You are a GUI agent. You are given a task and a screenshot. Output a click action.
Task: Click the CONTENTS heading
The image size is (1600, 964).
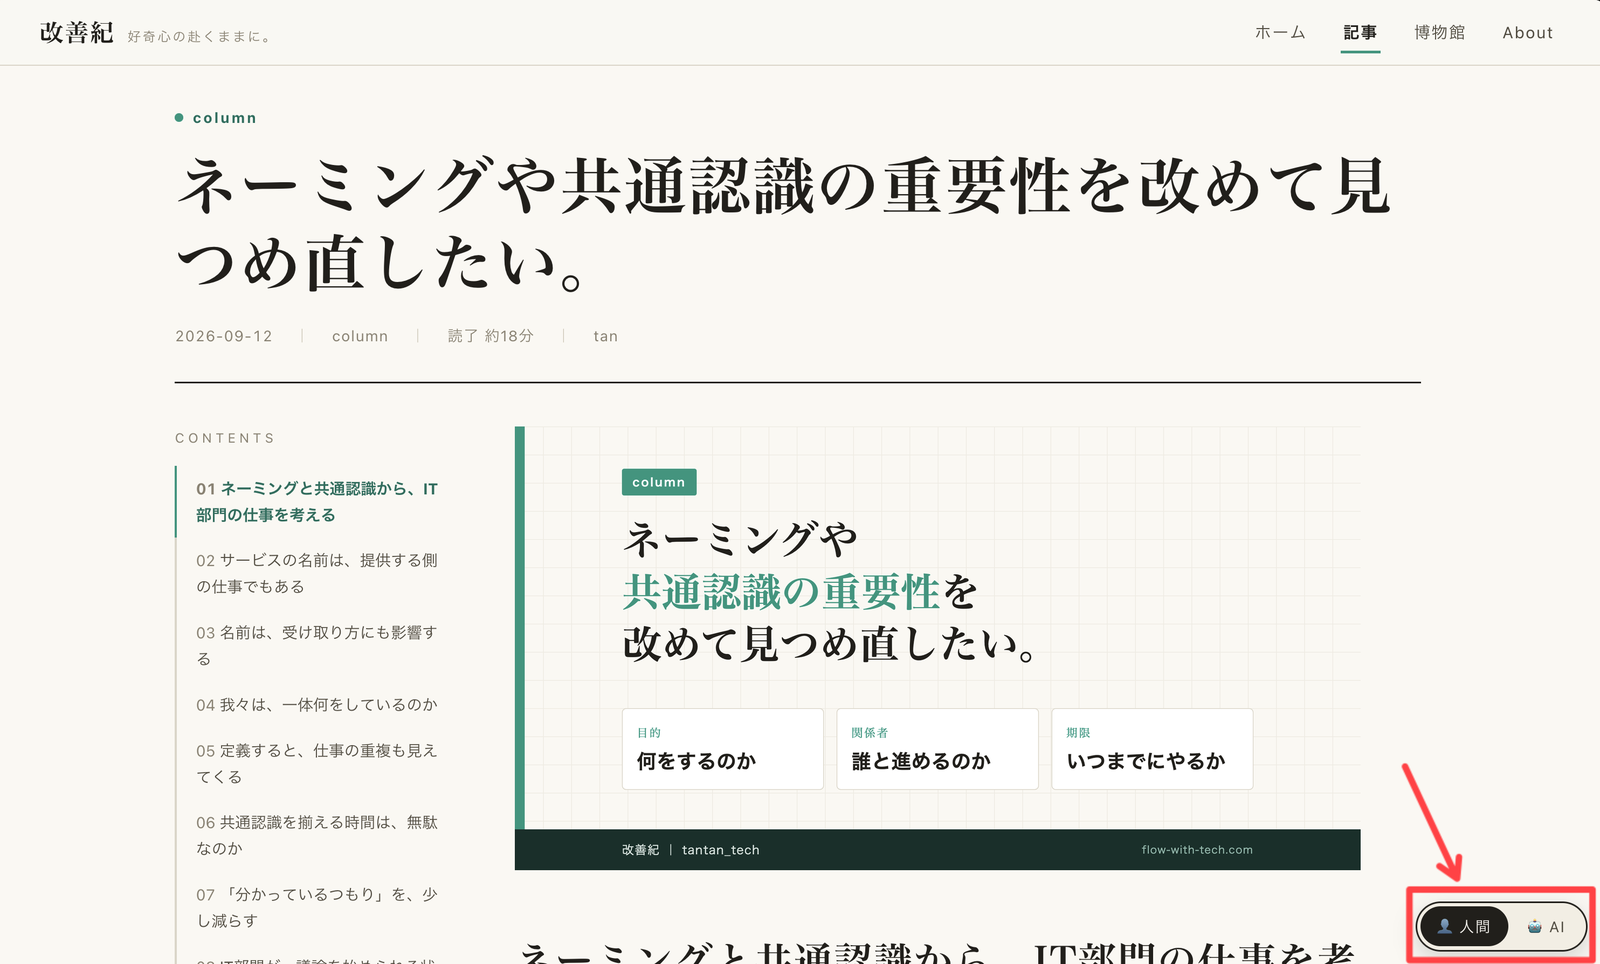coord(225,438)
